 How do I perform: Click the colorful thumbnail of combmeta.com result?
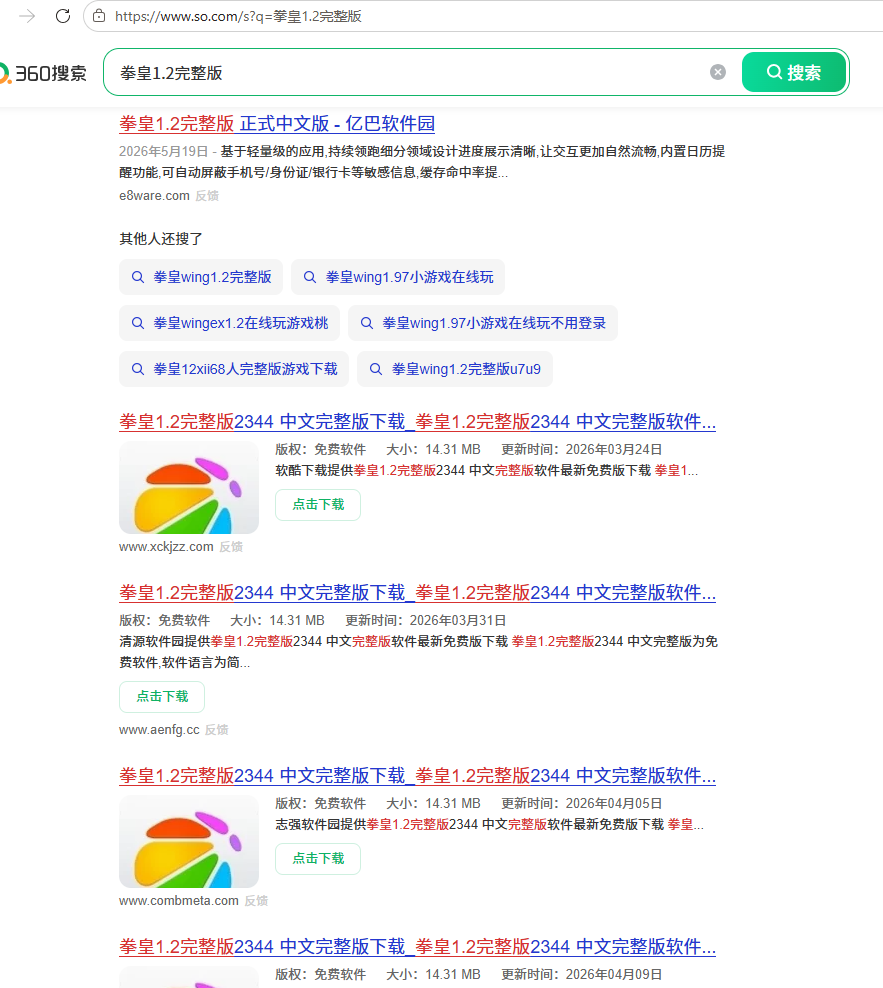pyautogui.click(x=189, y=842)
